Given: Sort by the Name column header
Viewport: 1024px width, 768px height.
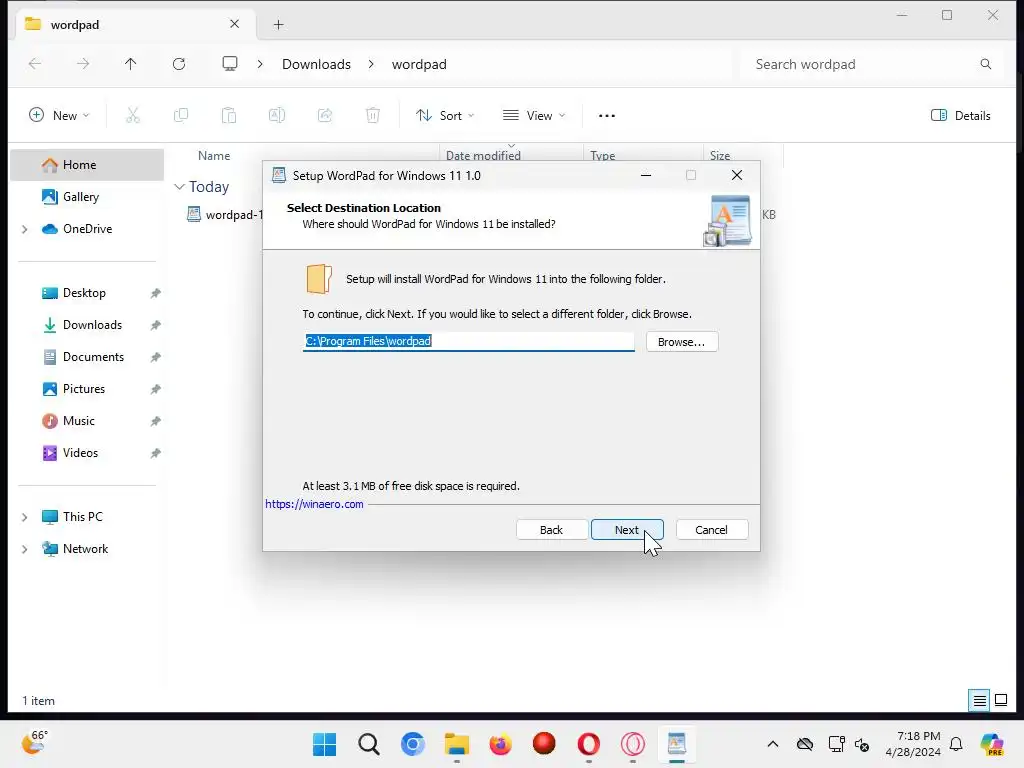Looking at the screenshot, I should 214,155.
